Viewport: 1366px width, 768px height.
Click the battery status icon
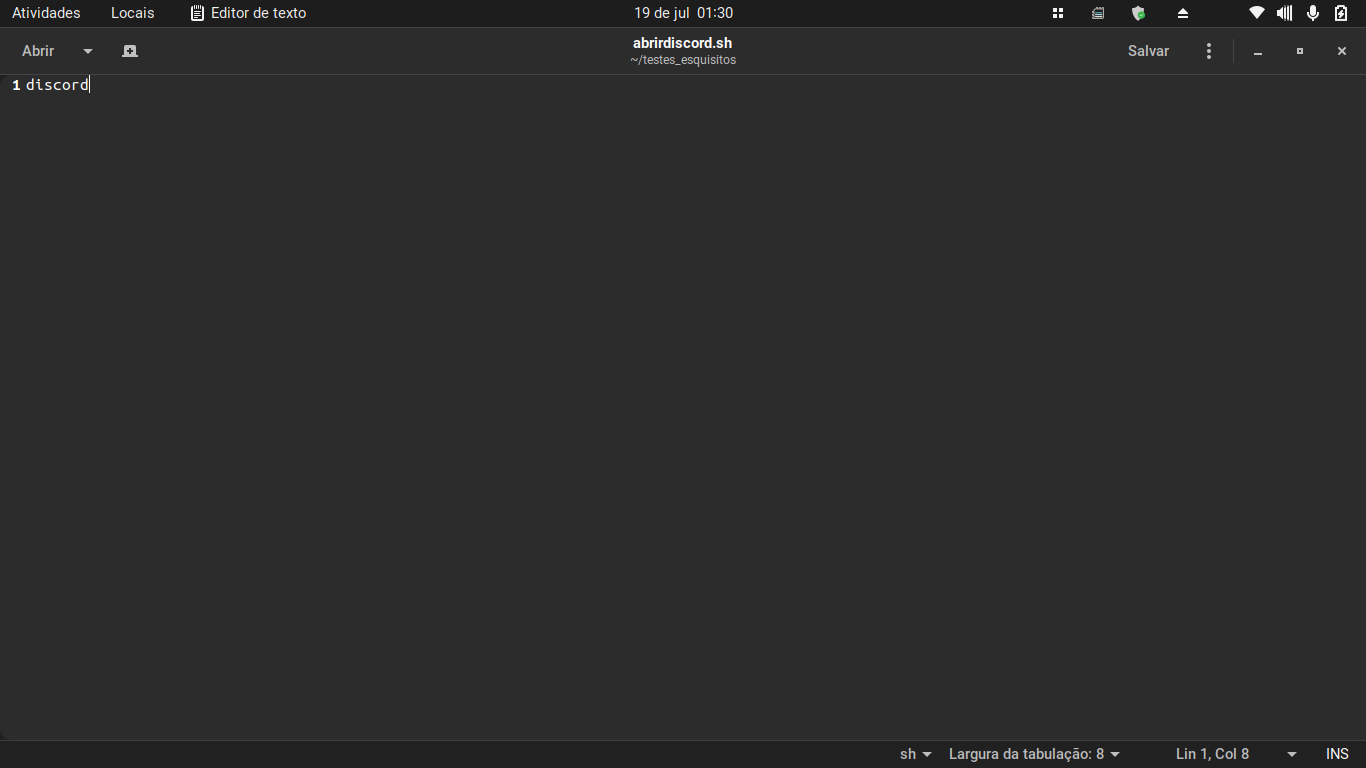coord(1341,13)
